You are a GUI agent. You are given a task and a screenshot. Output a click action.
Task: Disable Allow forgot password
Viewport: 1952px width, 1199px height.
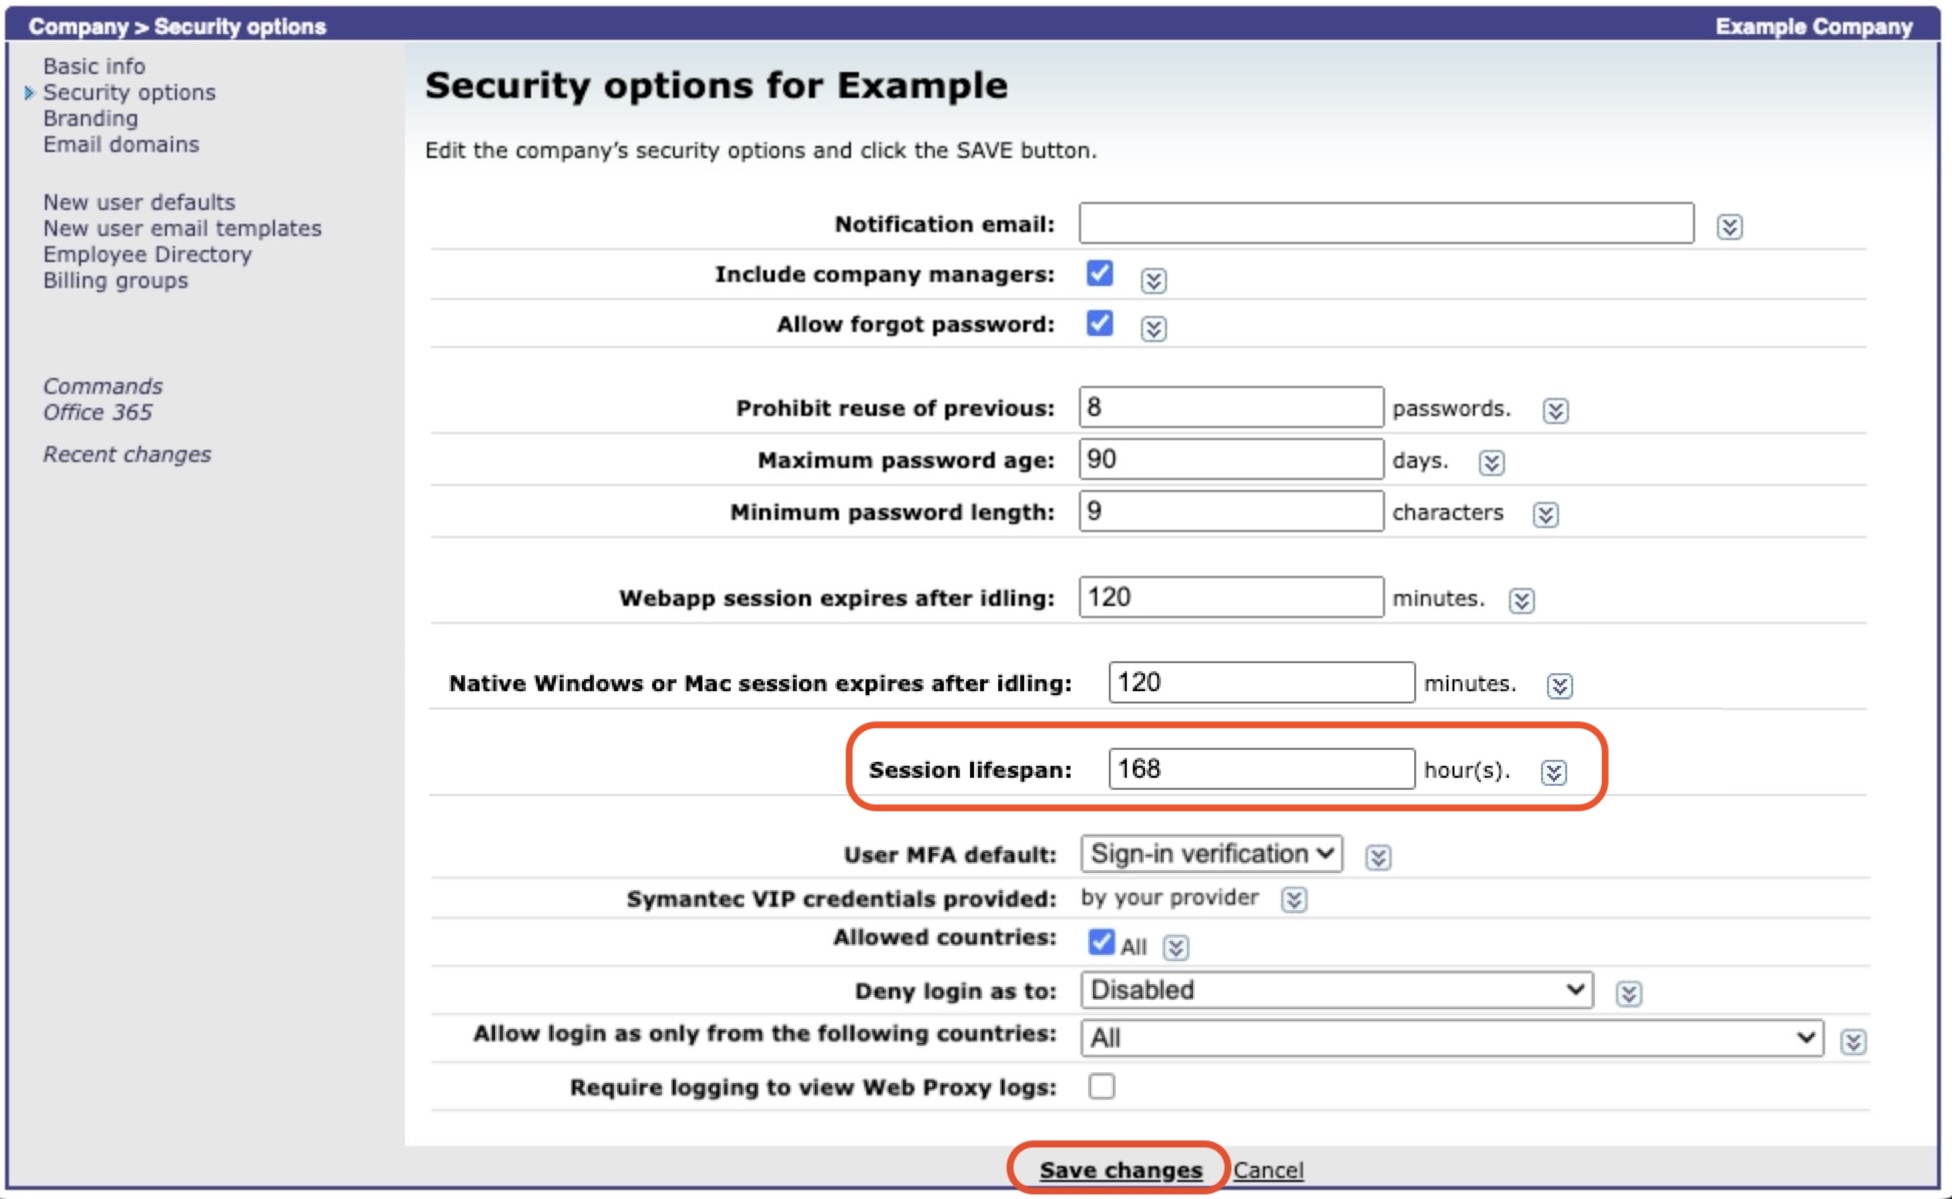point(1098,324)
